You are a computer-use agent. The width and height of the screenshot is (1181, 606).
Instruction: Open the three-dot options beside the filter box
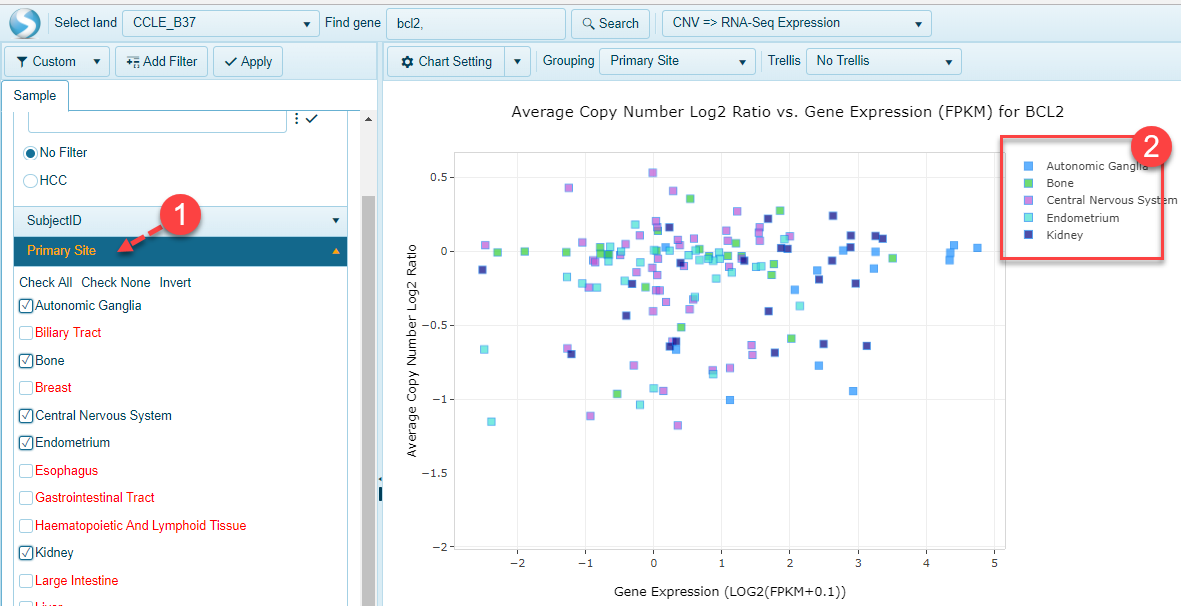coord(296,119)
